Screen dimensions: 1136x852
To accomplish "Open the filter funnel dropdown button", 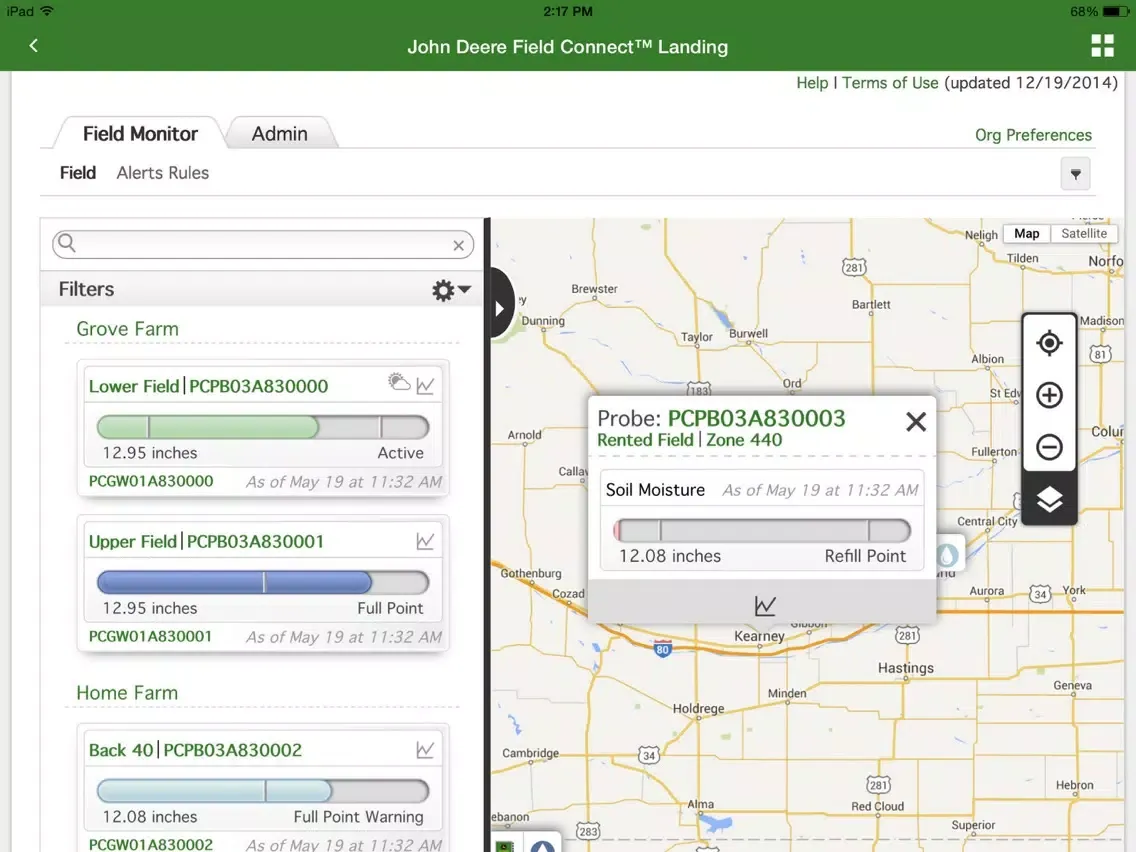I will coord(1075,174).
